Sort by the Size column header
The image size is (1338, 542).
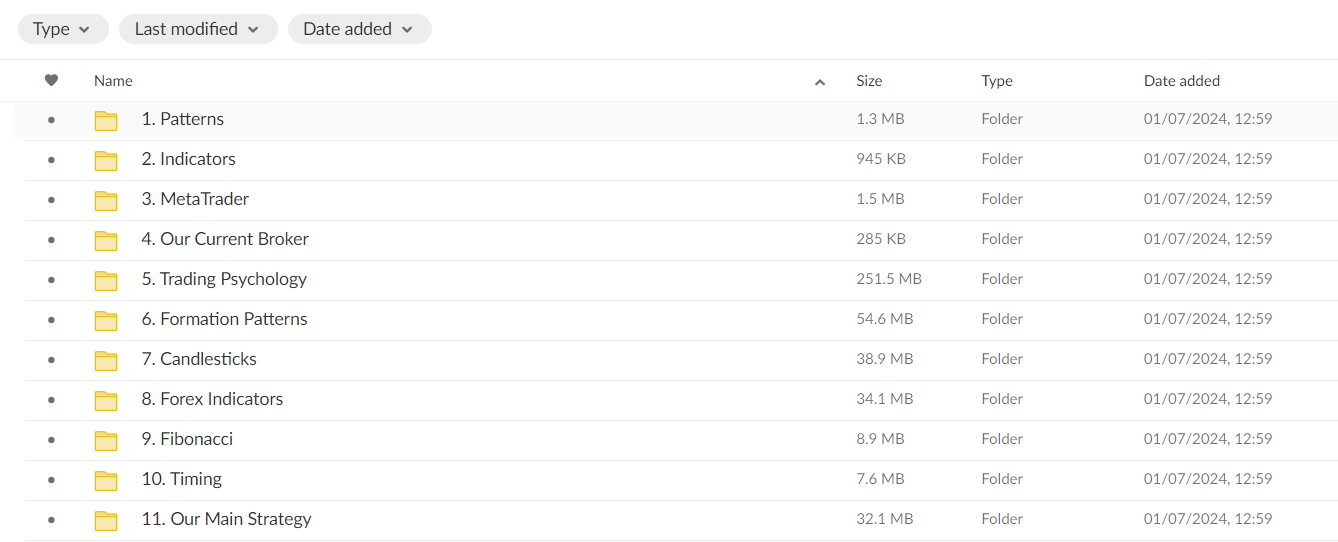tap(869, 81)
